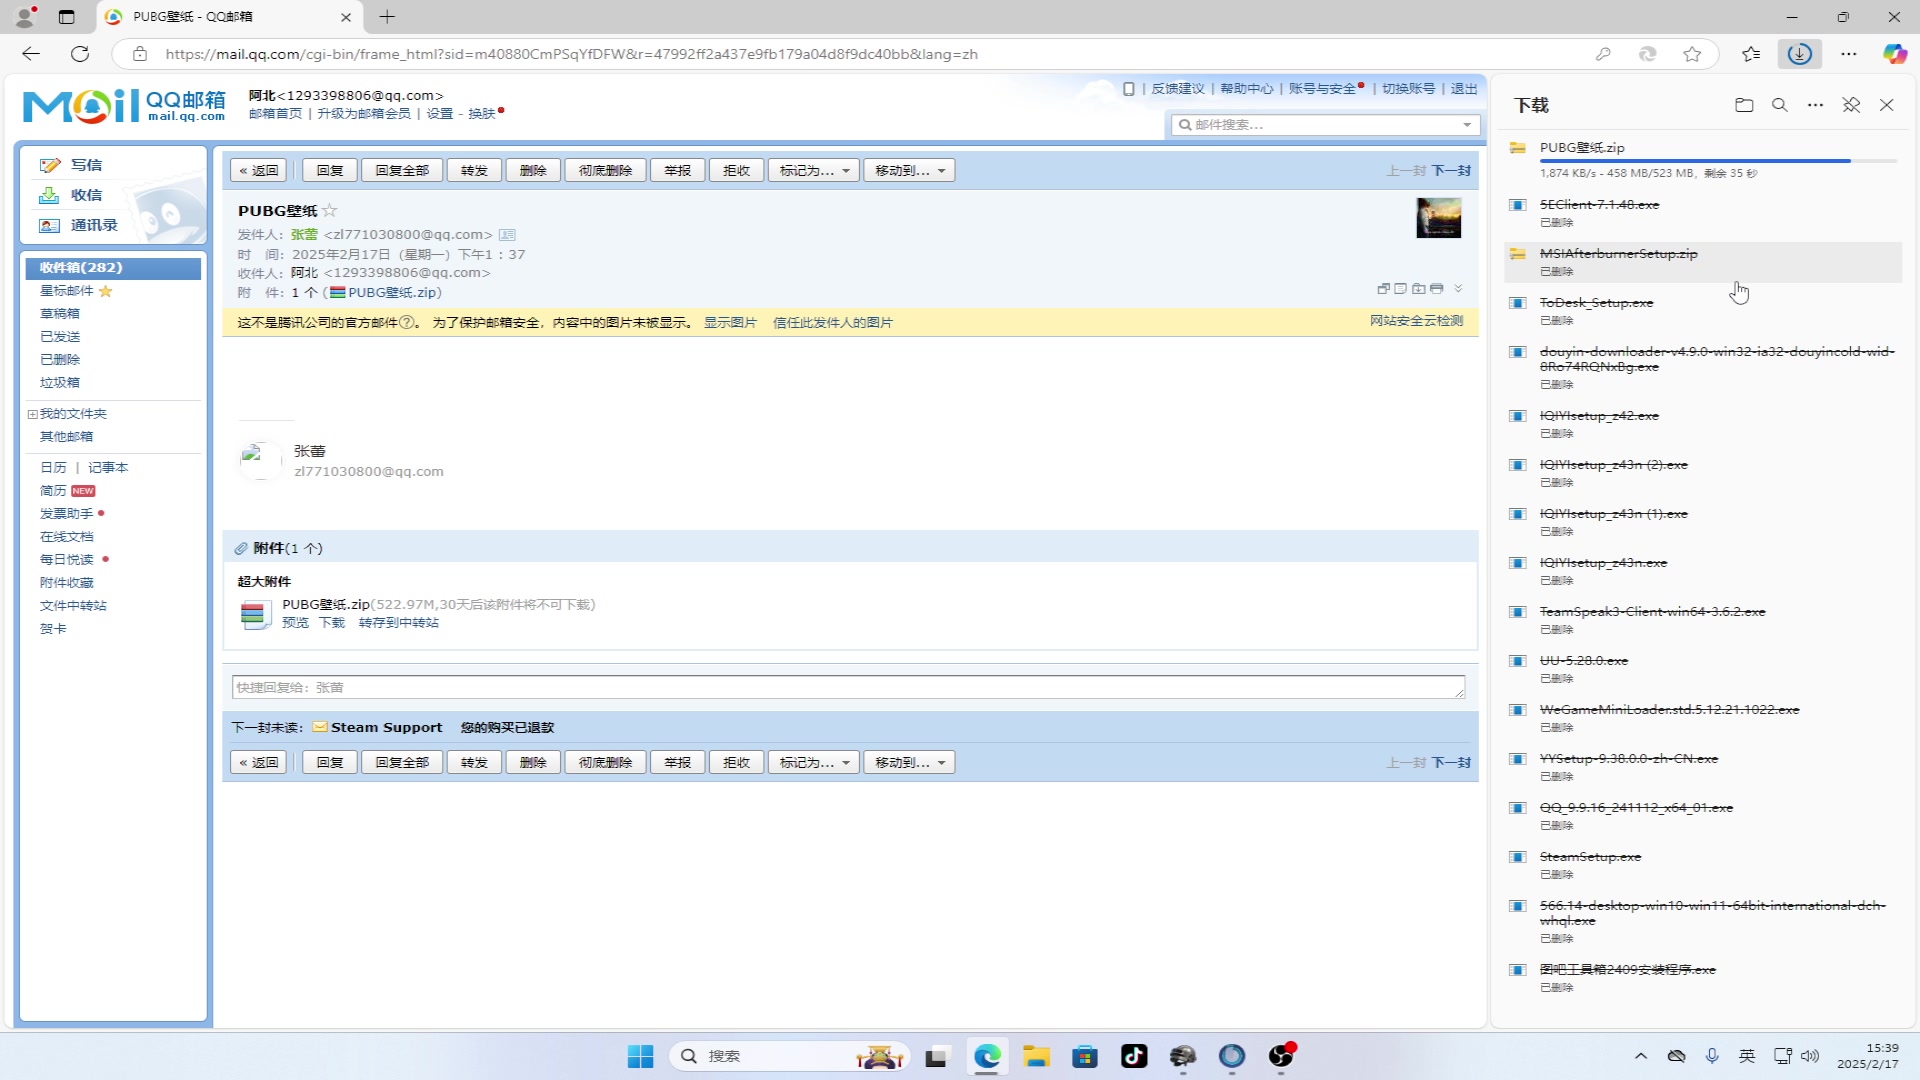
Task: Click the save email icon in header
Action: (1419, 288)
